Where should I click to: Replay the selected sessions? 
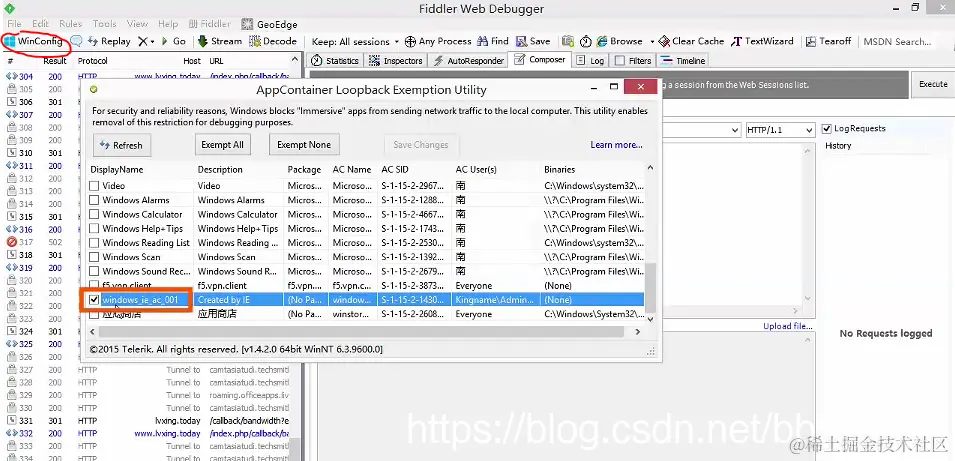110,41
